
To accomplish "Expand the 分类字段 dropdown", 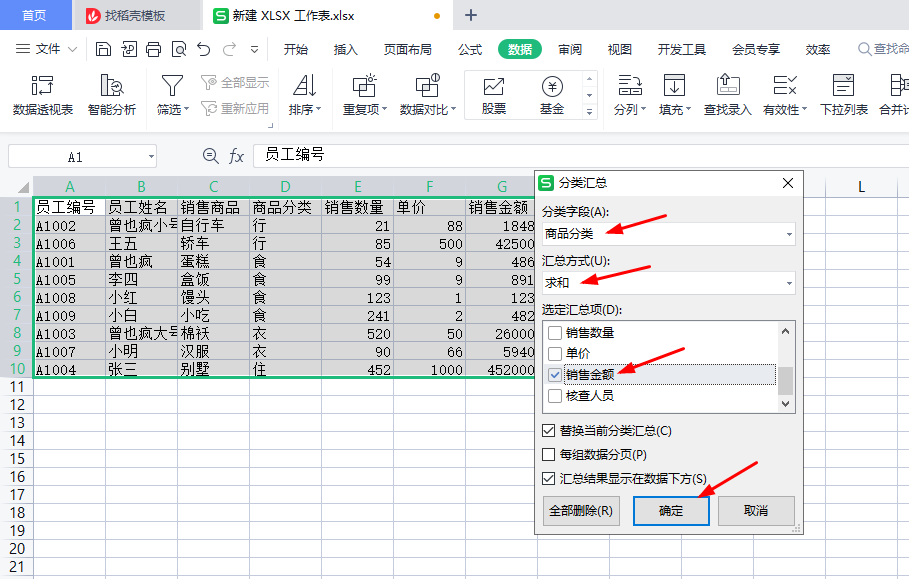I will pyautogui.click(x=789, y=234).
